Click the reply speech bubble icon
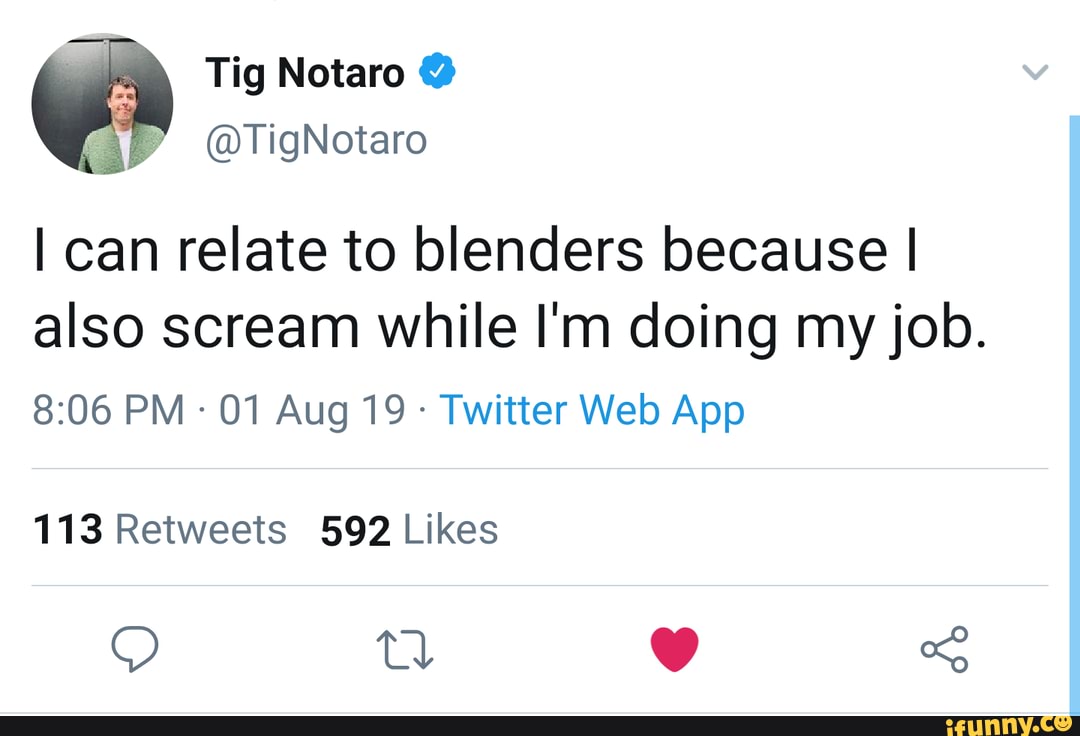1080x736 pixels. tap(134, 649)
